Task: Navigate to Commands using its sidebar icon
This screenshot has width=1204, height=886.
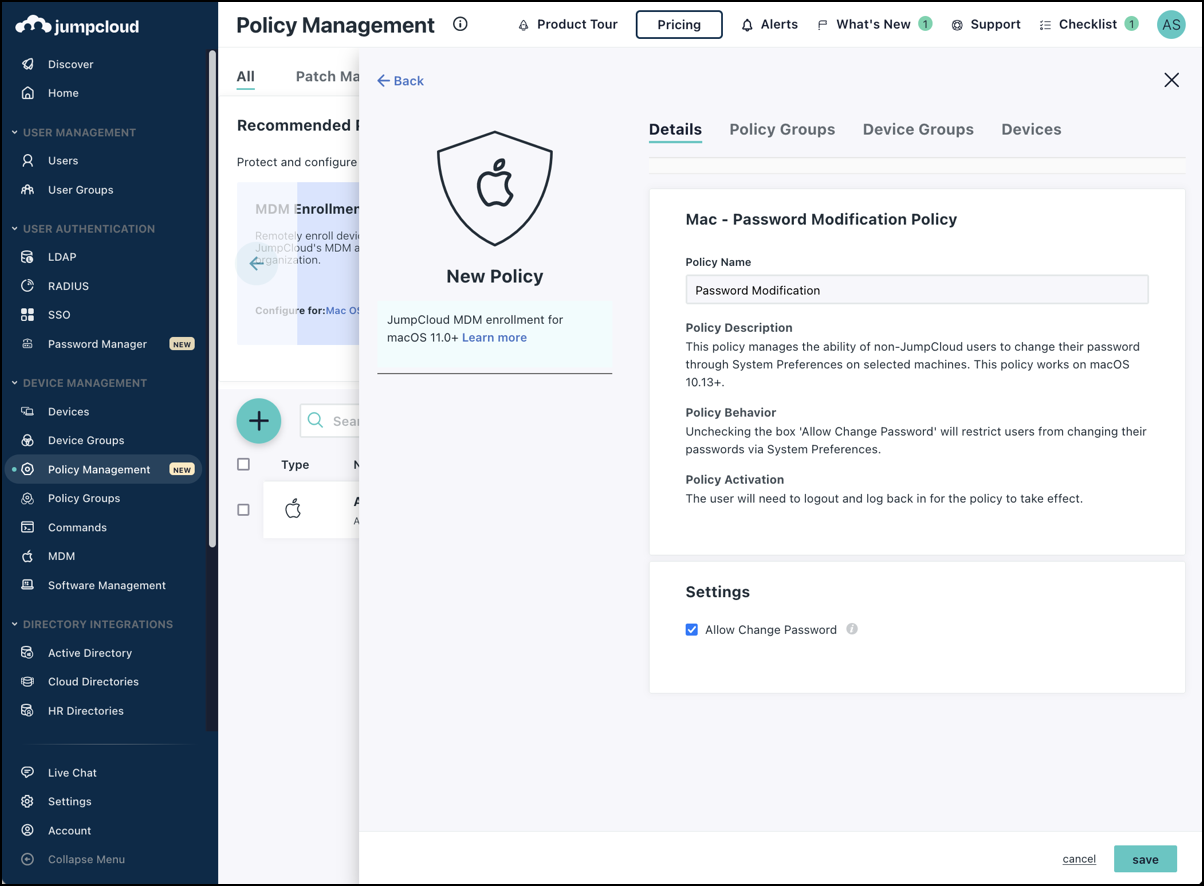Action: coord(77,527)
